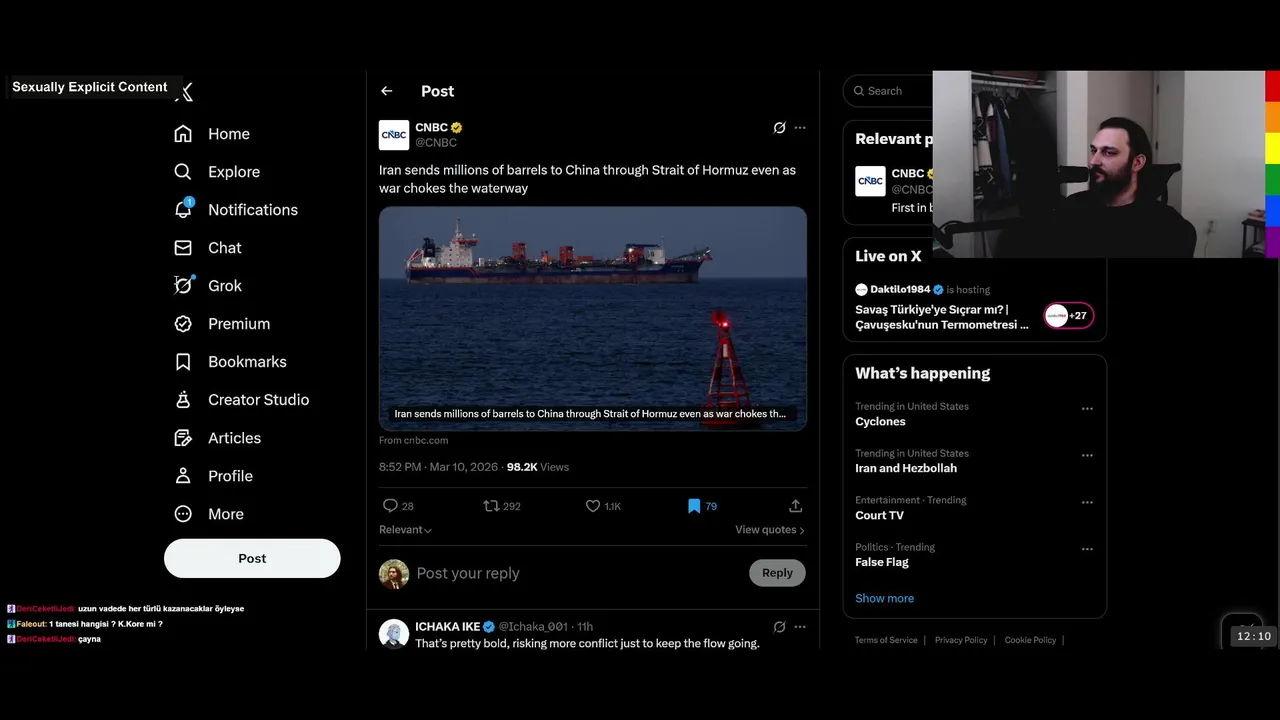Click the repost icon showing 292
The width and height of the screenshot is (1280, 720).
[491, 506]
